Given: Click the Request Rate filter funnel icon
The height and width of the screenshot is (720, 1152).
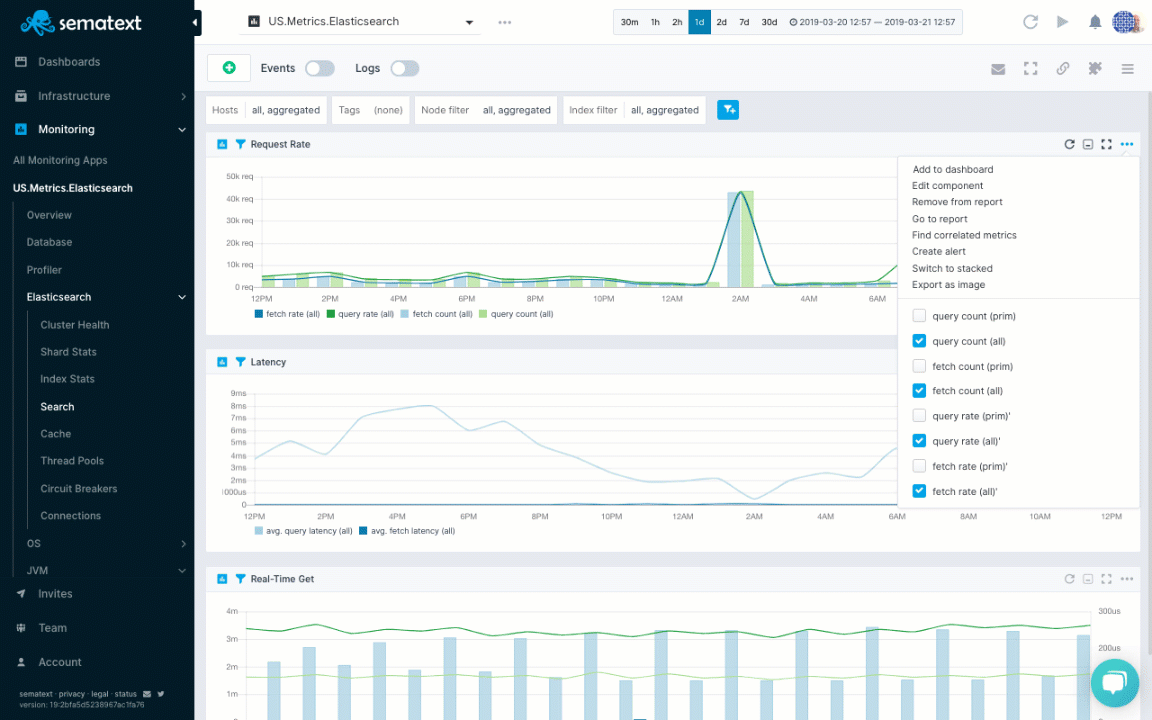Looking at the screenshot, I should pyautogui.click(x=240, y=144).
